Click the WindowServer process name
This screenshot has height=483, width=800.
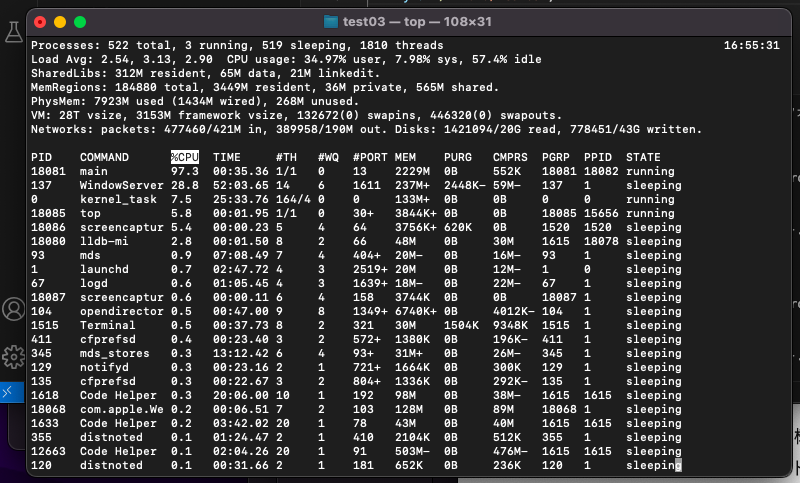pyautogui.click(x=121, y=185)
